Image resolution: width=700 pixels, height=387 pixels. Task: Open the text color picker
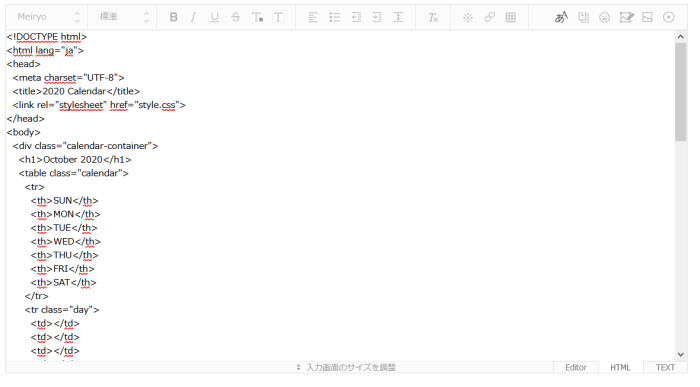click(257, 17)
